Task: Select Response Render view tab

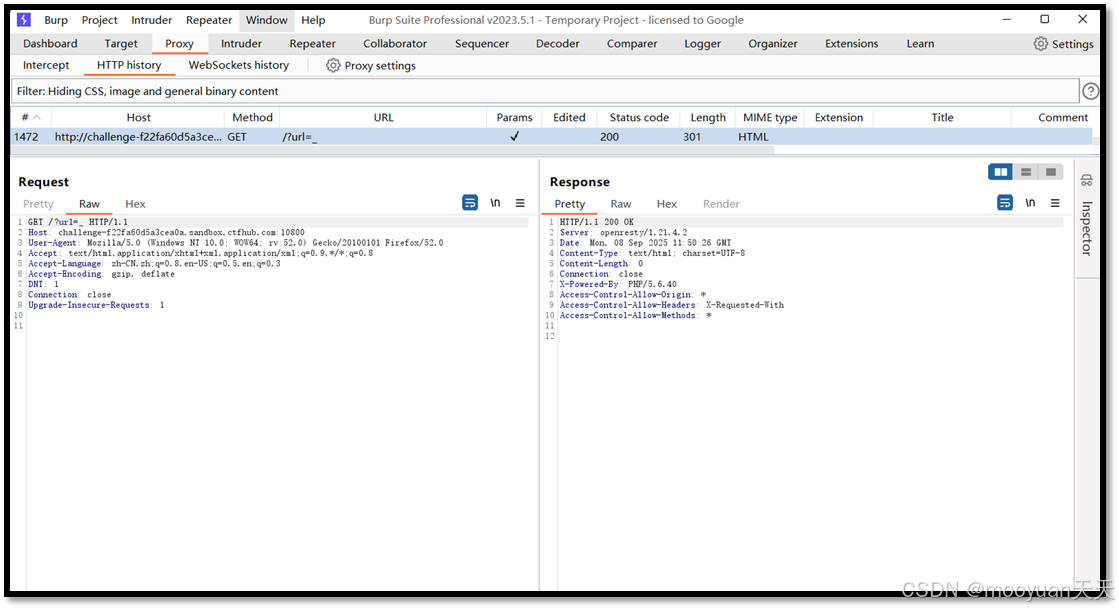Action: [x=721, y=203]
